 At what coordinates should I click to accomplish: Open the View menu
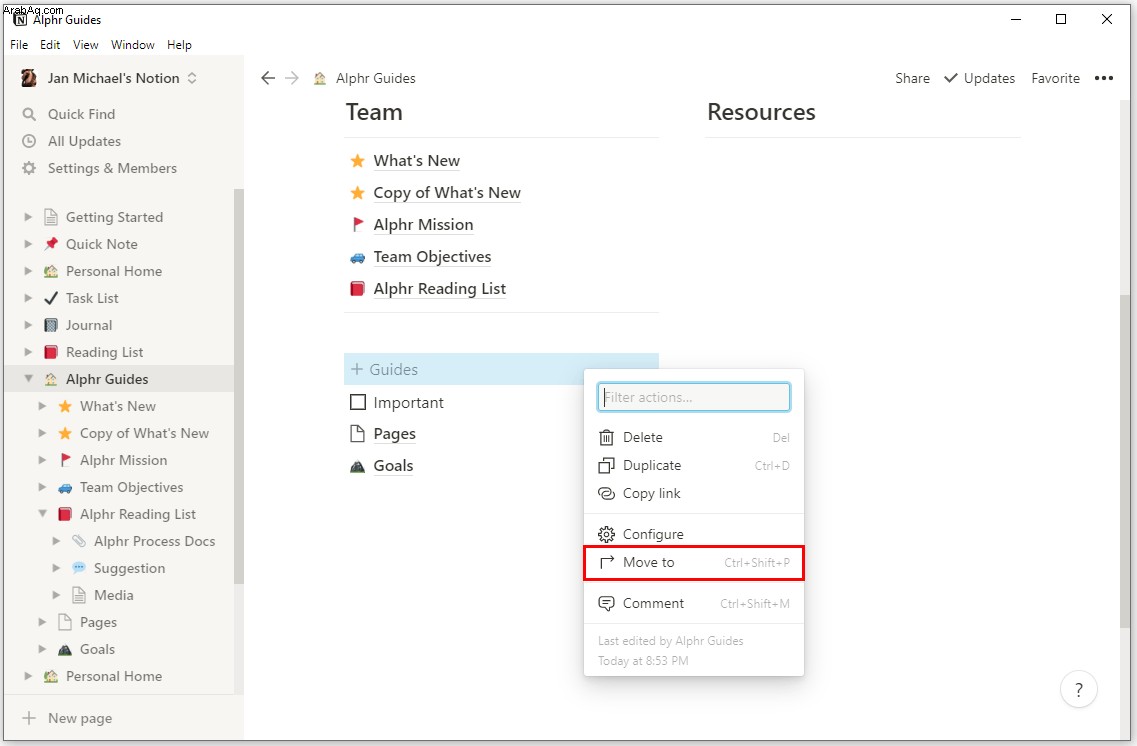86,45
